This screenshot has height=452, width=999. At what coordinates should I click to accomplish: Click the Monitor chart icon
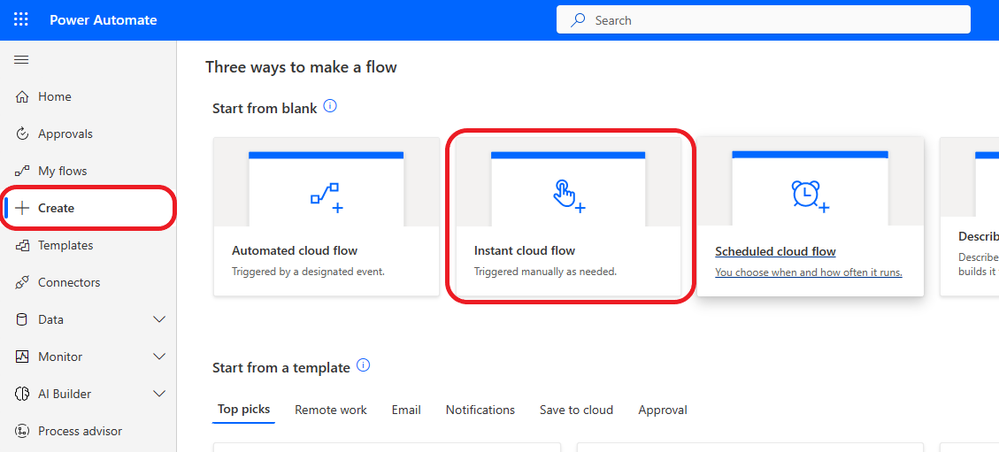tap(22, 356)
